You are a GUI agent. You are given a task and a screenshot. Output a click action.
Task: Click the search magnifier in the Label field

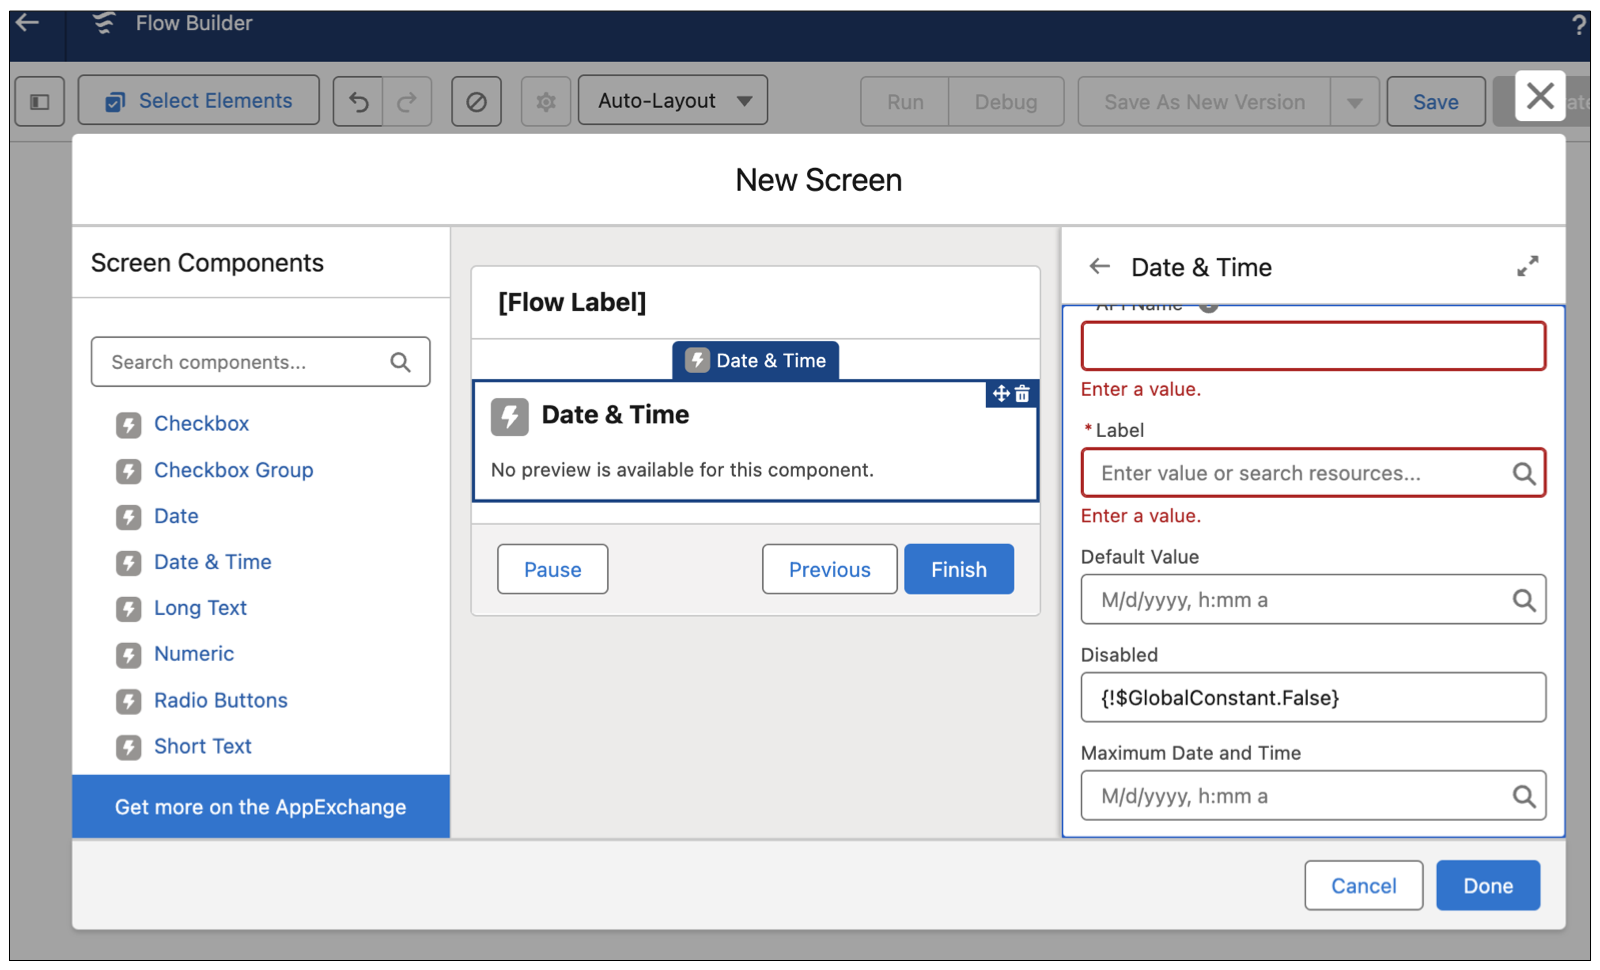[x=1524, y=473]
